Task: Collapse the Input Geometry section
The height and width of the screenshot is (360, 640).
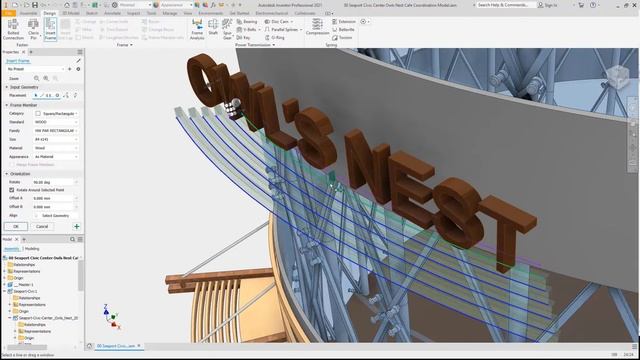Action: (7, 87)
